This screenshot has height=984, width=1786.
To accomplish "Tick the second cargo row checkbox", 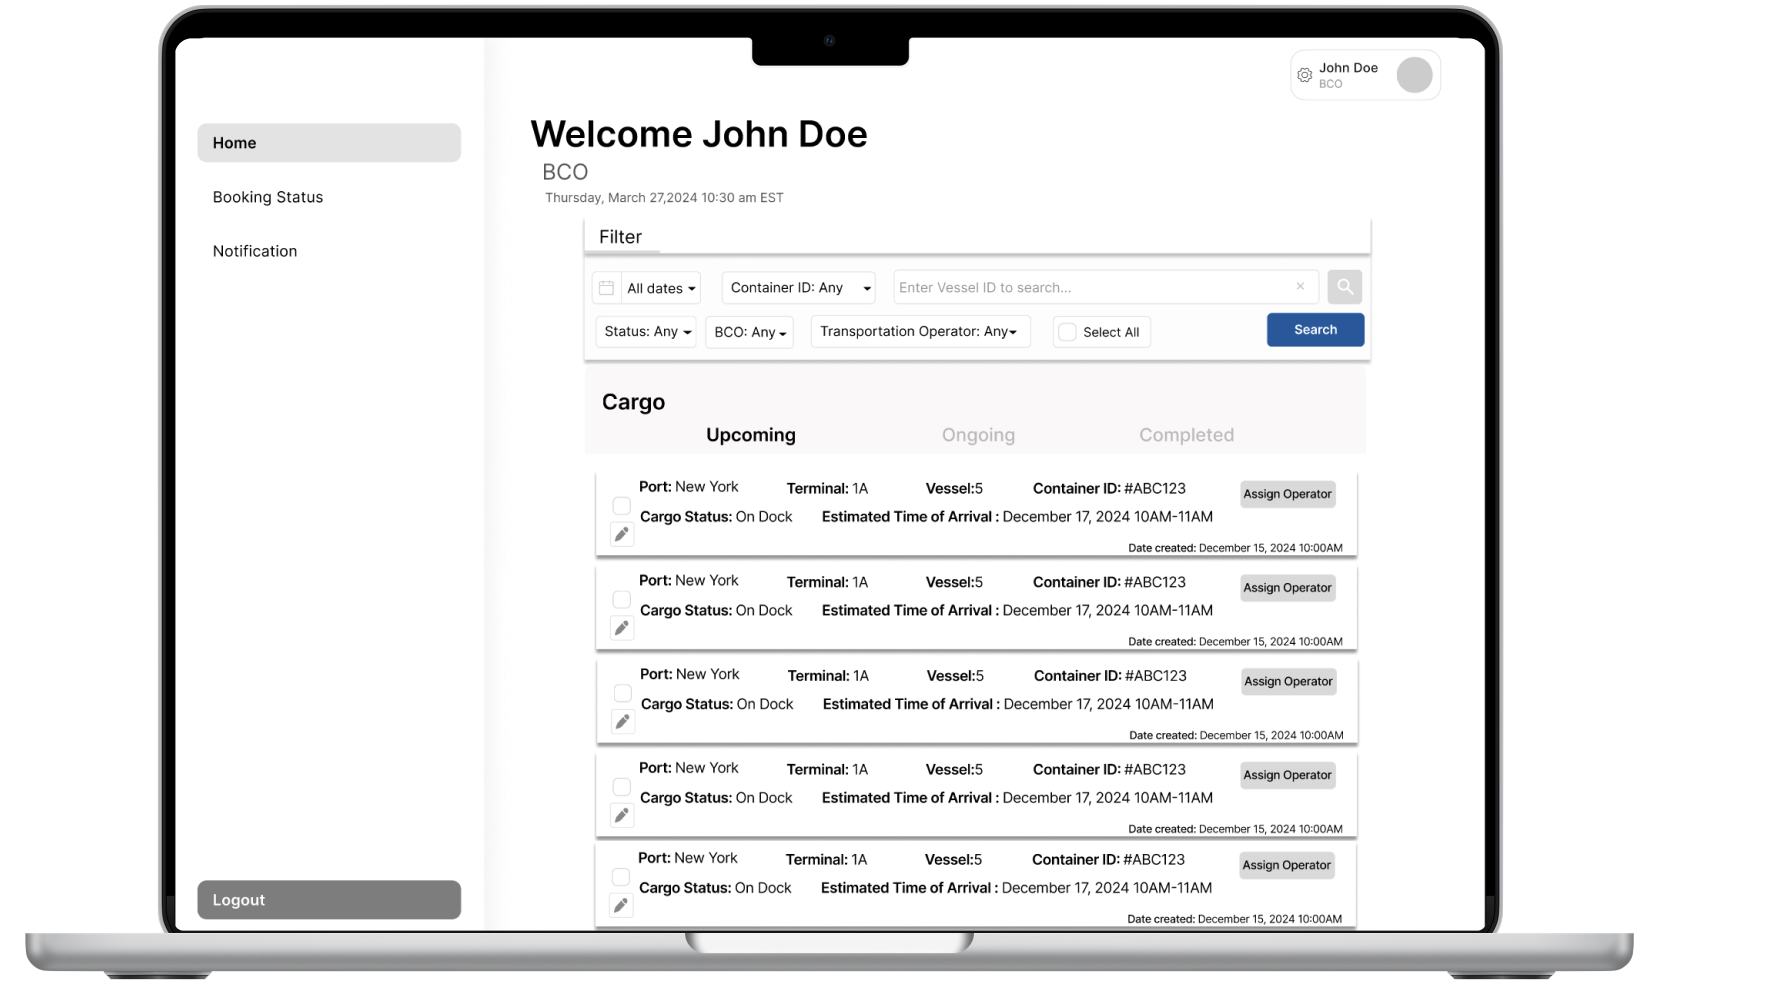I will point(621,600).
